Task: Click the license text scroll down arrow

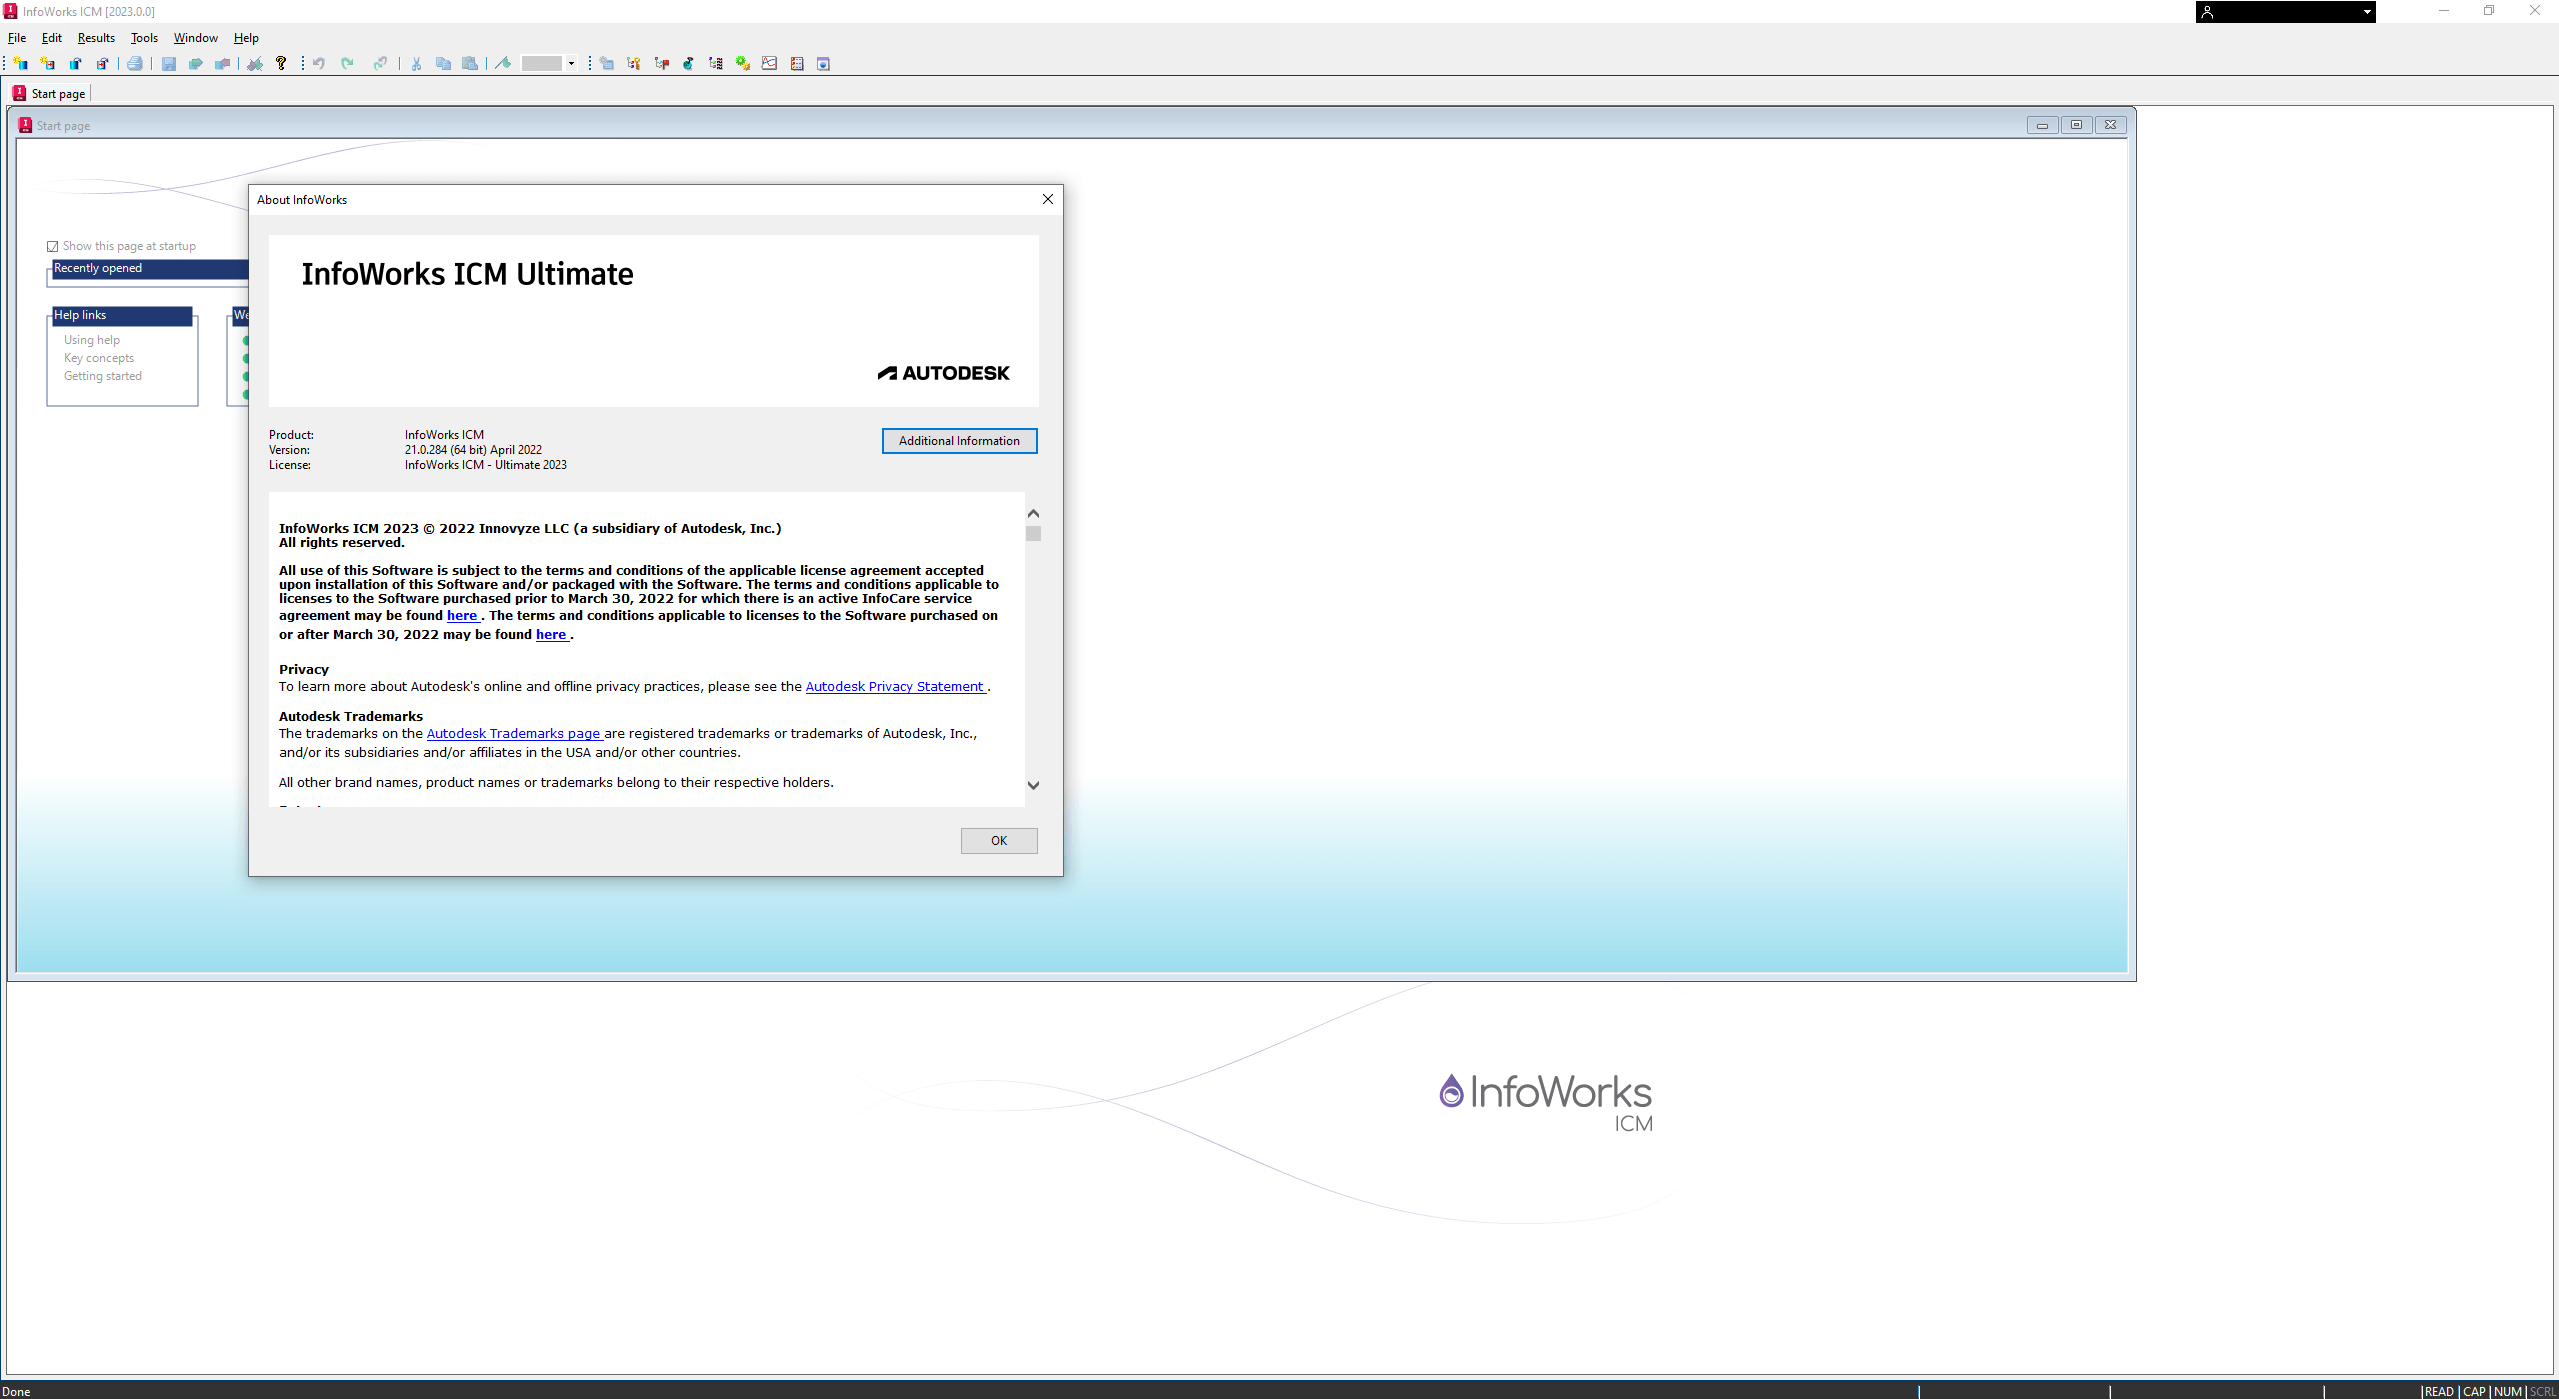Action: click(1033, 785)
